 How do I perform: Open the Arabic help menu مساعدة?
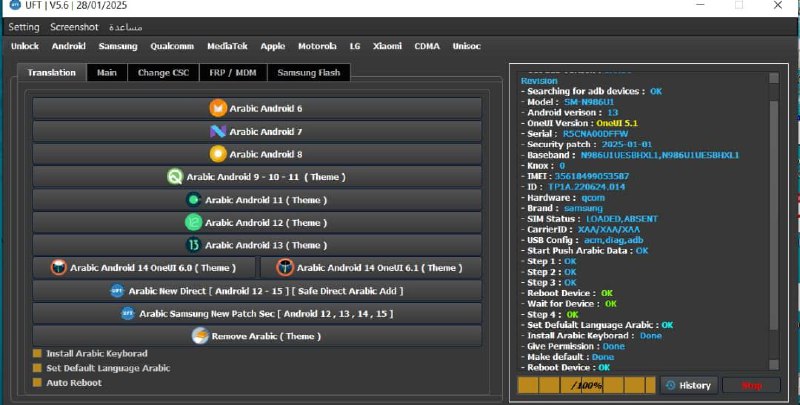coord(126,27)
